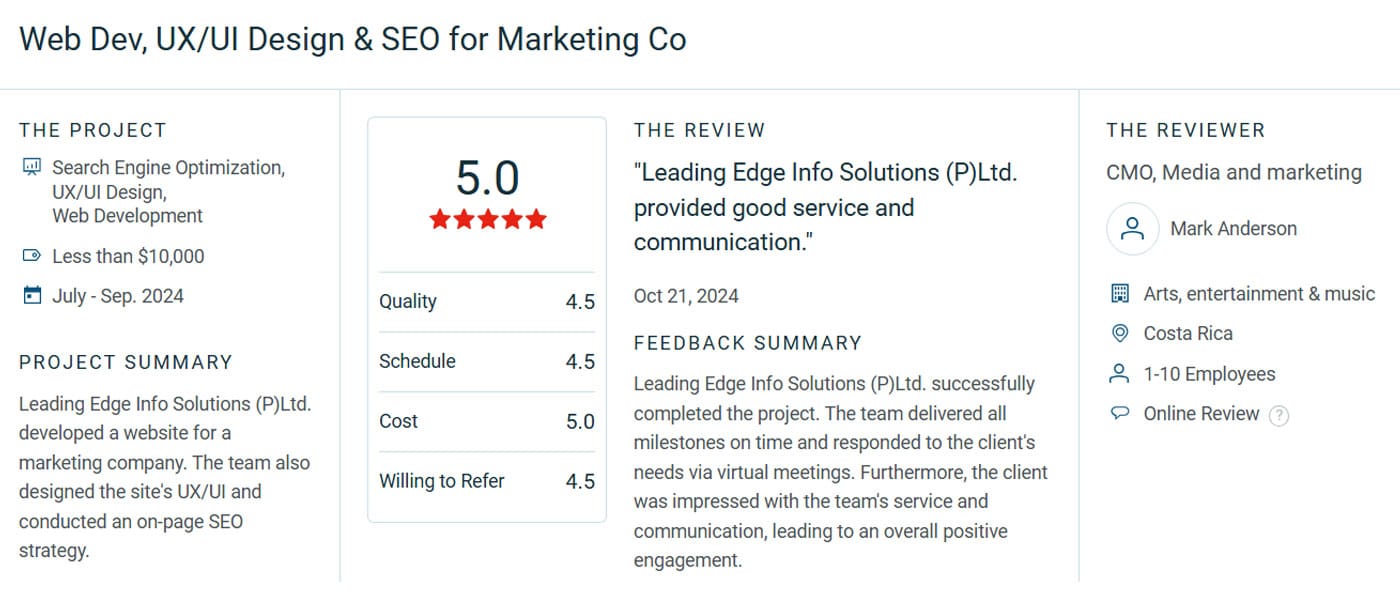Click the Online Review label
1400x600 pixels.
coord(1202,413)
